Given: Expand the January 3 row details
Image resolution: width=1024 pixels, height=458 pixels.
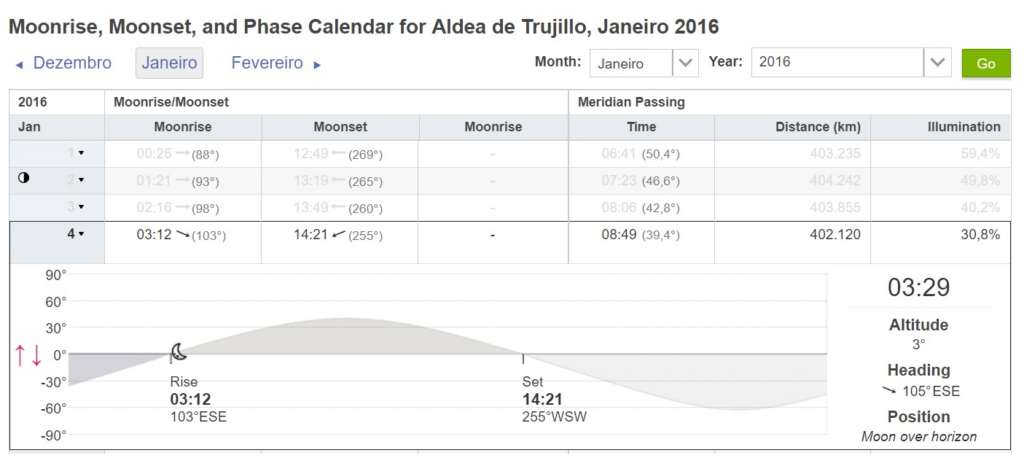Looking at the screenshot, I should 81,207.
